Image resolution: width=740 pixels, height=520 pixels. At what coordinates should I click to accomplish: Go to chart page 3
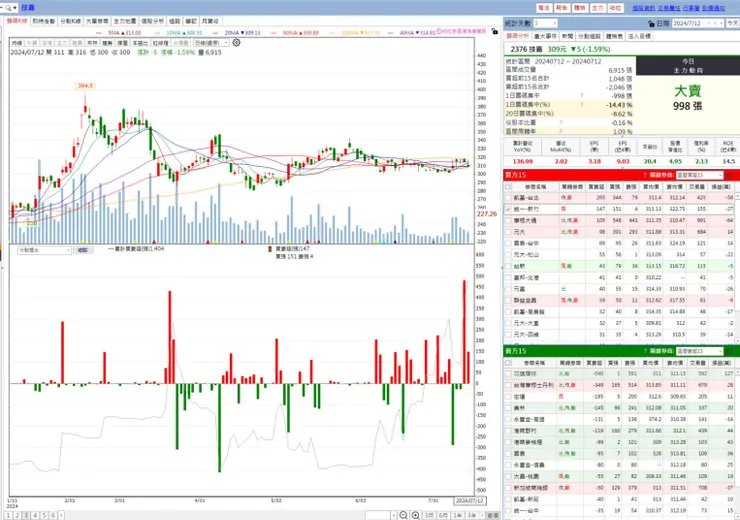pyautogui.click(x=26, y=516)
